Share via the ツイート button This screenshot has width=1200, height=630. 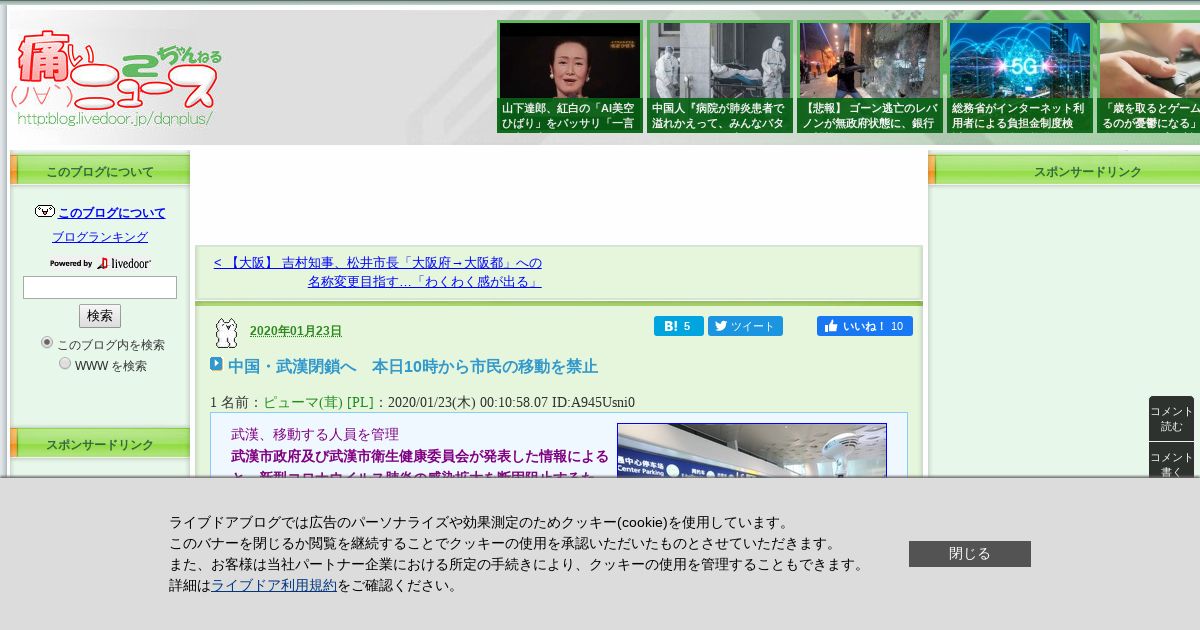click(x=745, y=326)
